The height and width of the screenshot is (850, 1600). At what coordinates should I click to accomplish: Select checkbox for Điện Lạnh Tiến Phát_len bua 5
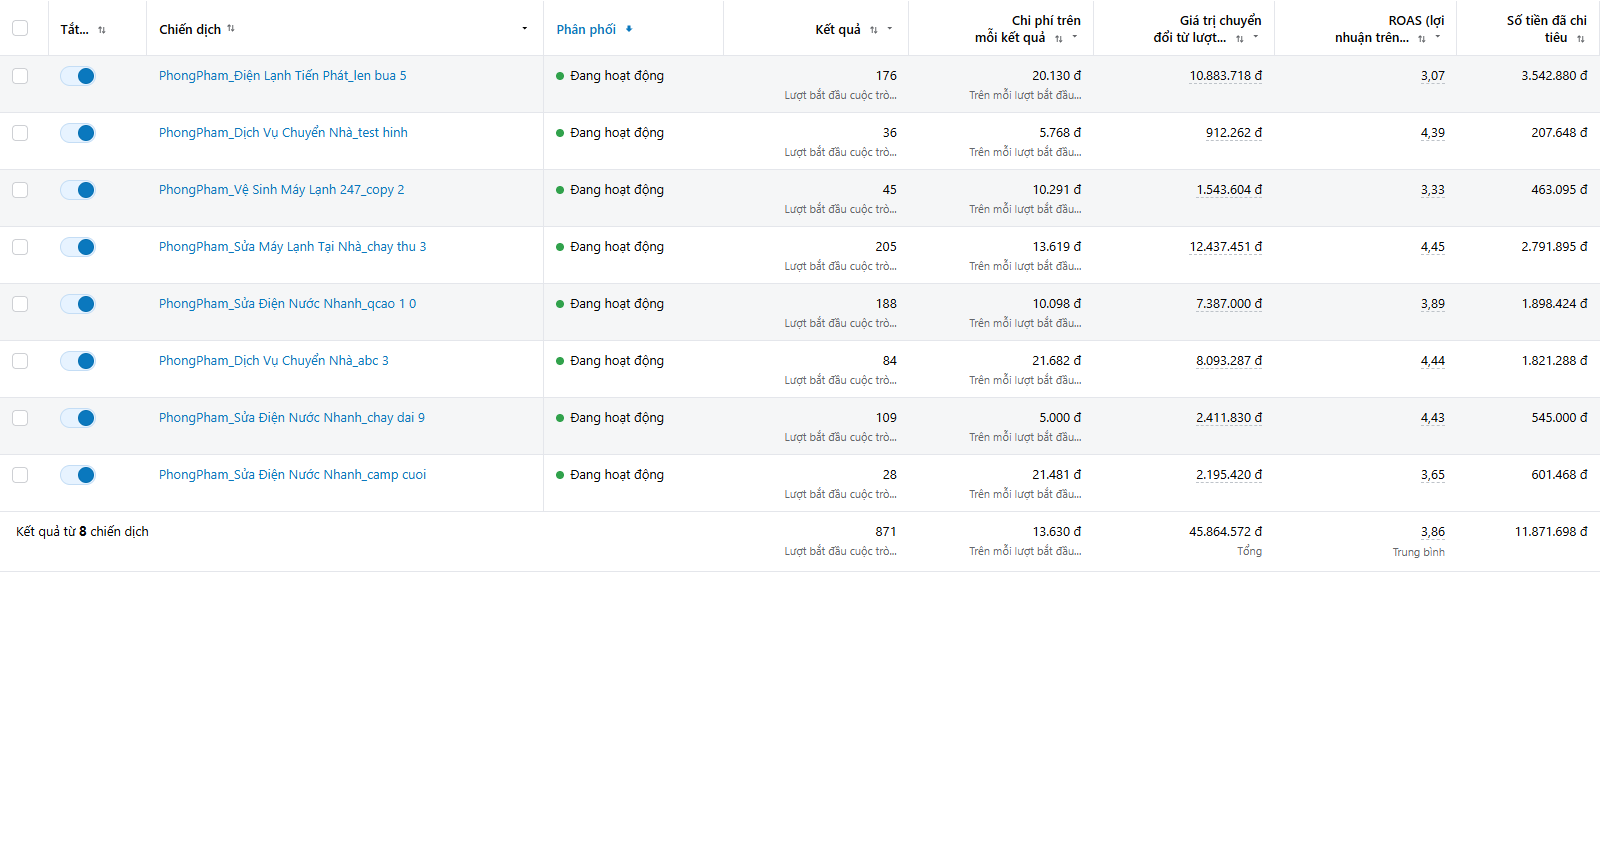(20, 76)
